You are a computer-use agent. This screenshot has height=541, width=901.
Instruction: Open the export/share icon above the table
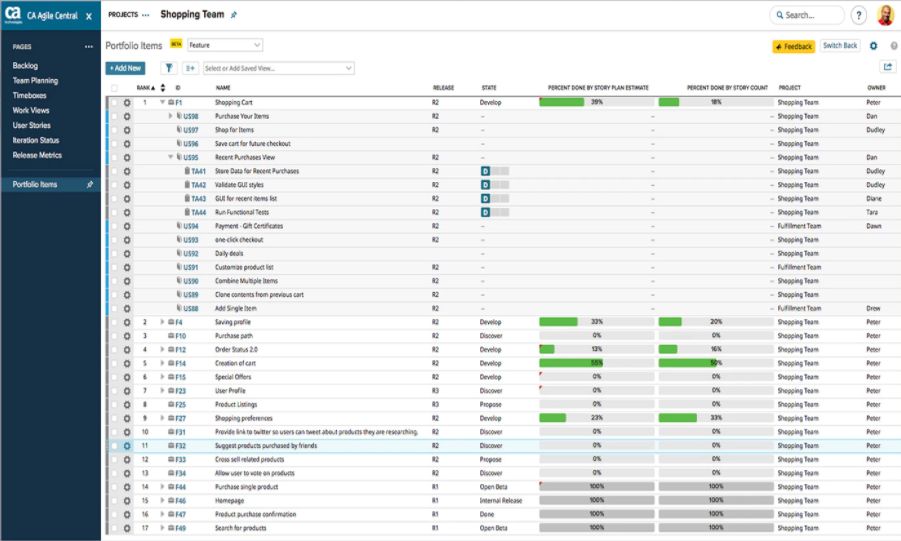point(887,67)
